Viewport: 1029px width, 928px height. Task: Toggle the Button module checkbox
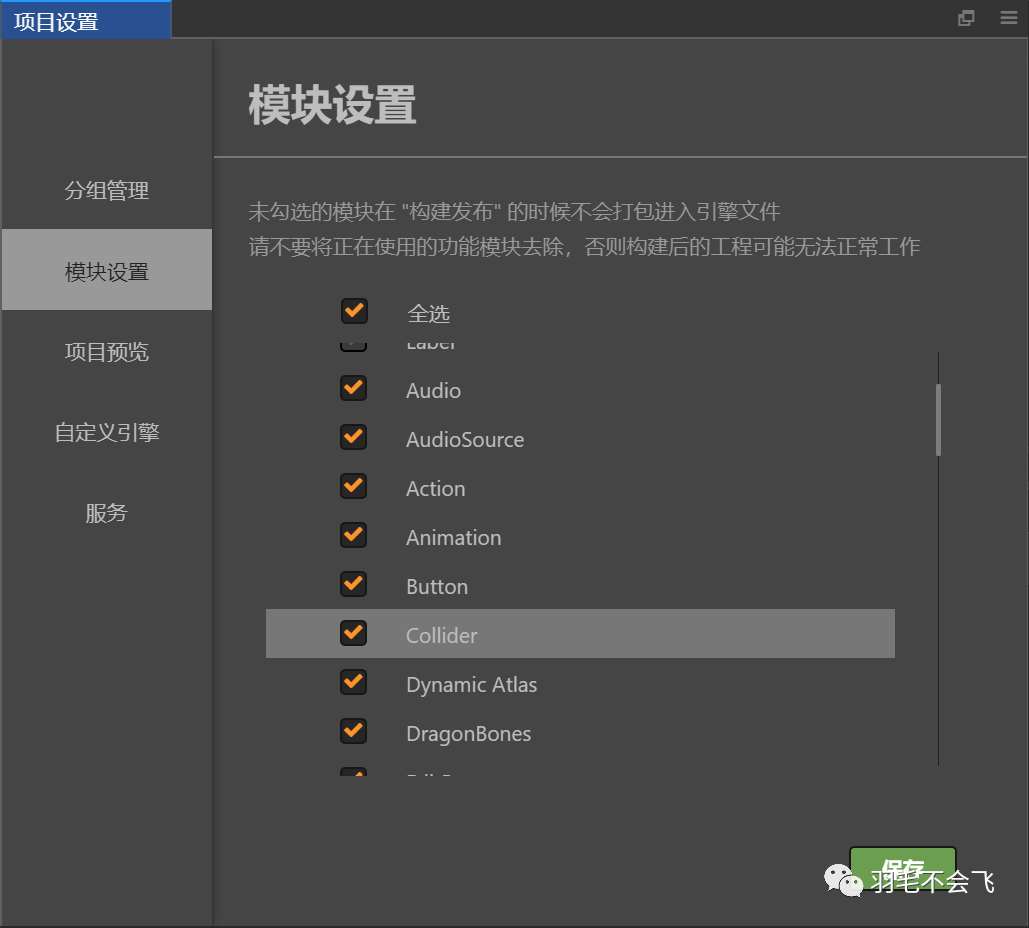pos(354,584)
